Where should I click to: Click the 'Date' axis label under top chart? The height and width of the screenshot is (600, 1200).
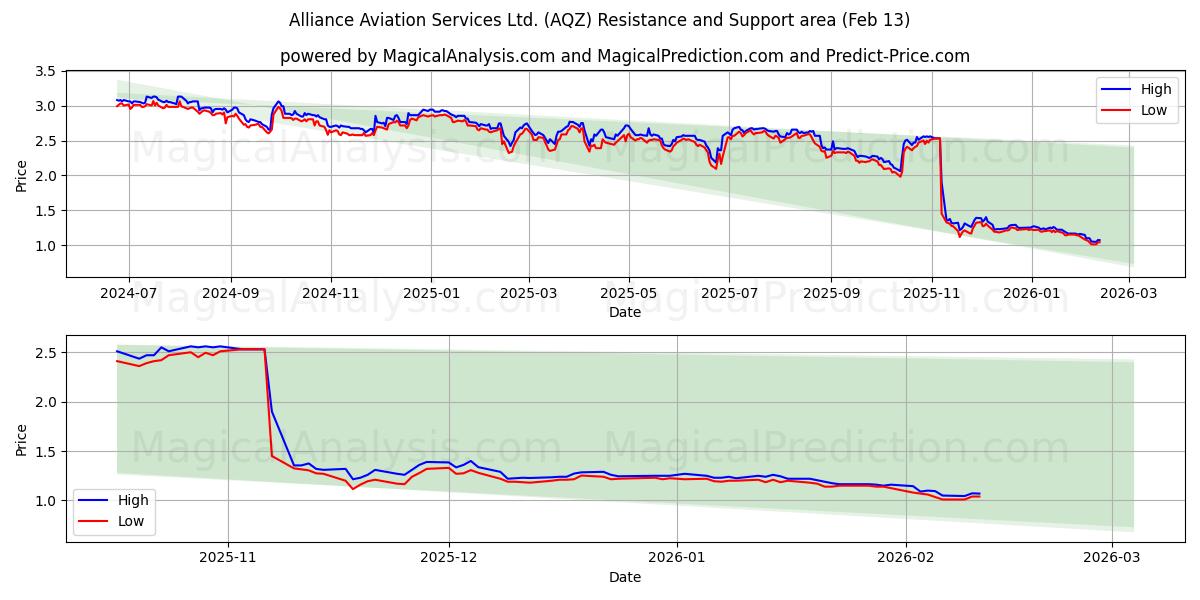click(625, 313)
